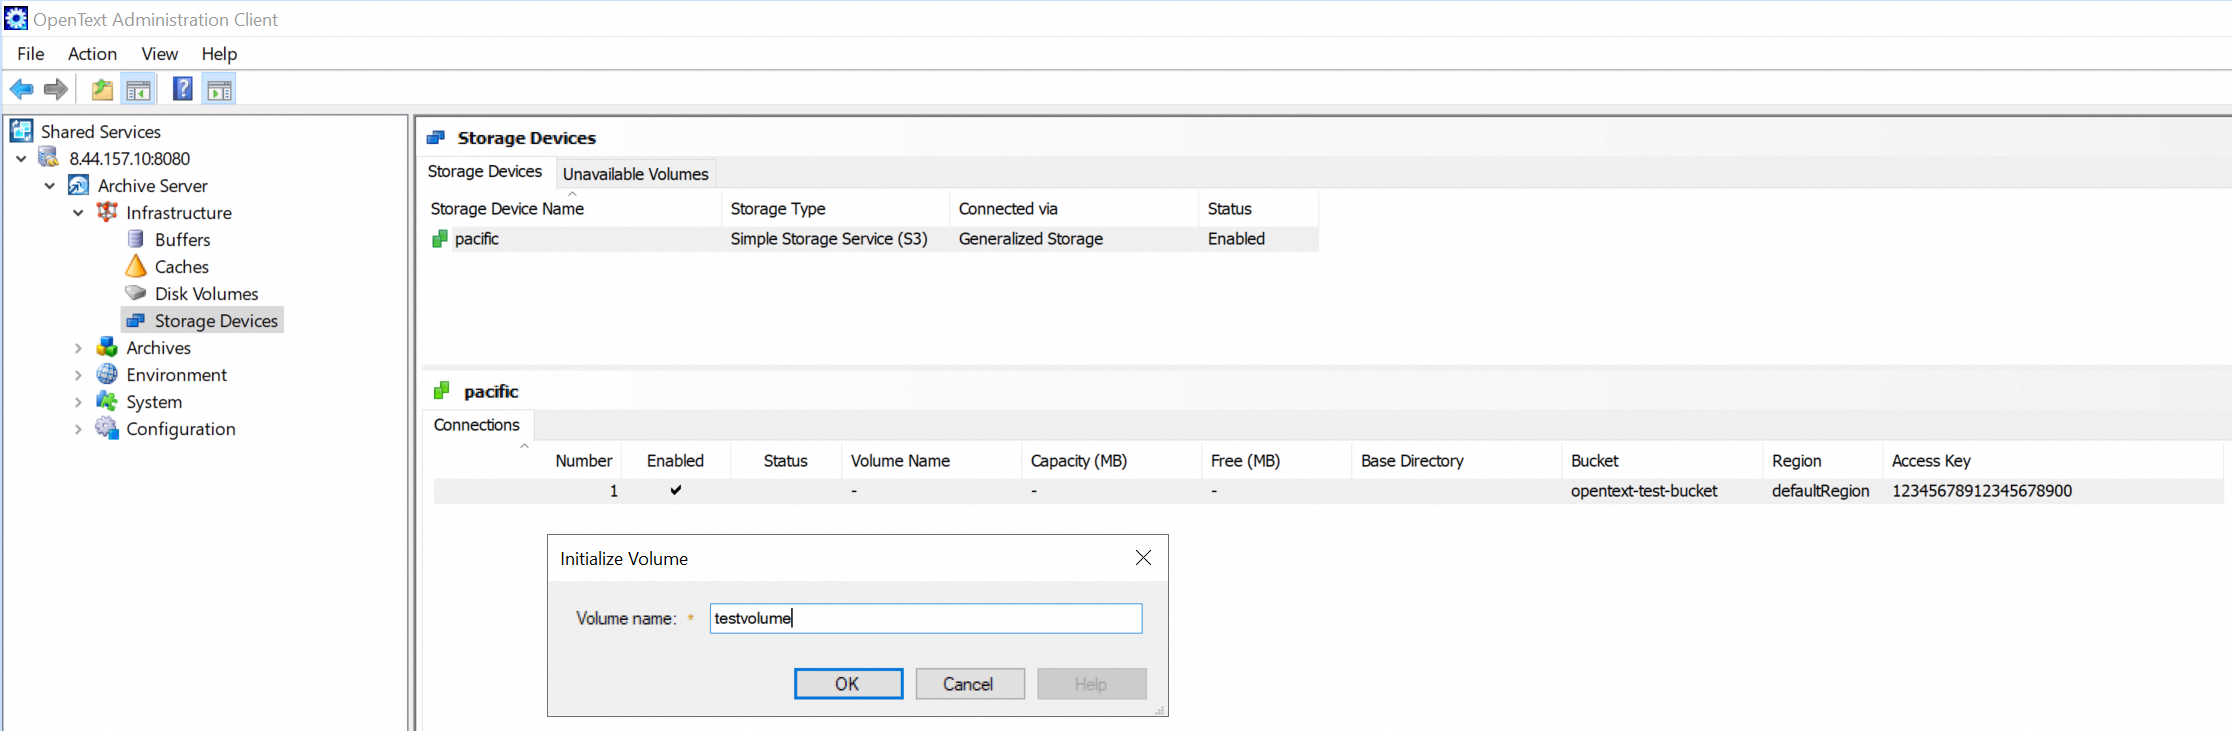Expand the System node
Image resolution: width=2232 pixels, height=731 pixels.
pyautogui.click(x=78, y=402)
